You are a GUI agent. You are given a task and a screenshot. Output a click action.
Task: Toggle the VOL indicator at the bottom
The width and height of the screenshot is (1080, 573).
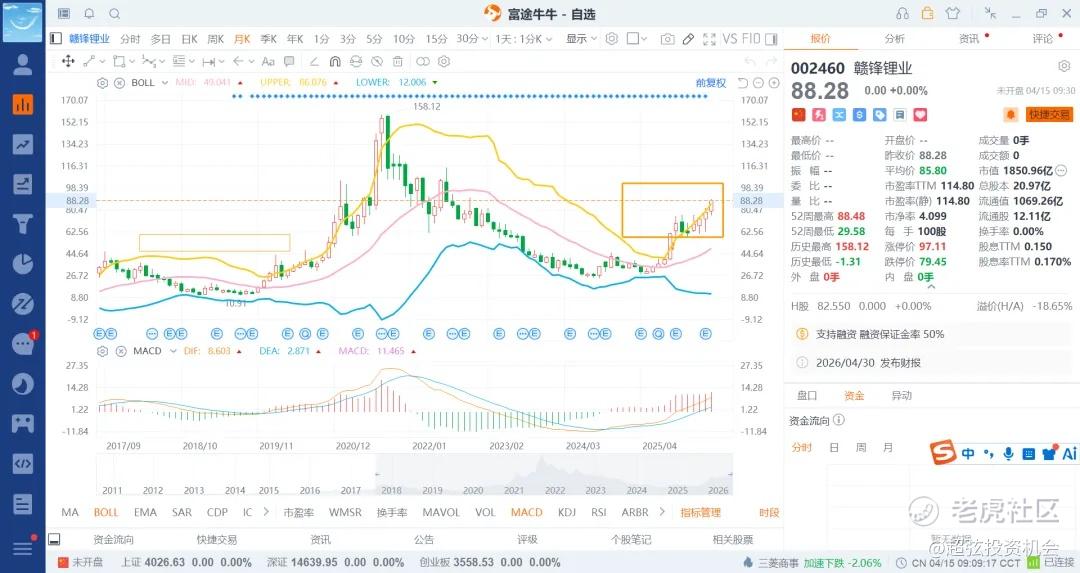click(485, 512)
